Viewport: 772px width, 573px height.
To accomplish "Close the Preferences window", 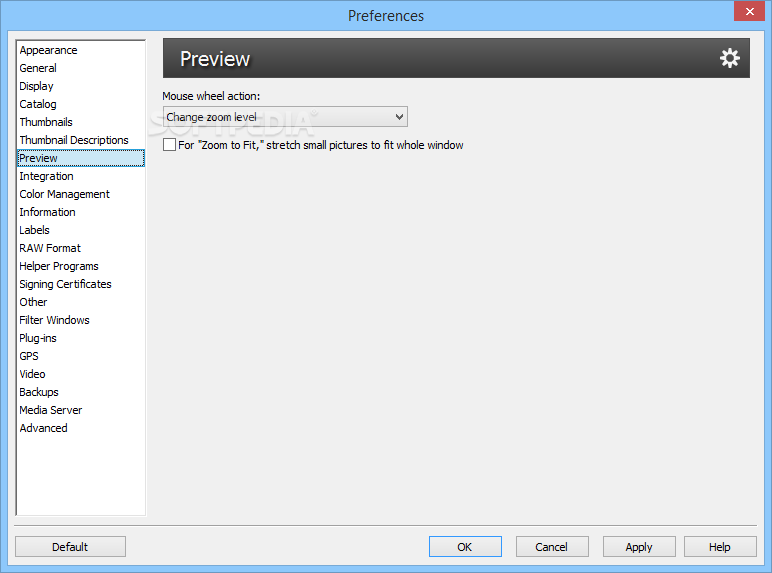I will (x=749, y=11).
